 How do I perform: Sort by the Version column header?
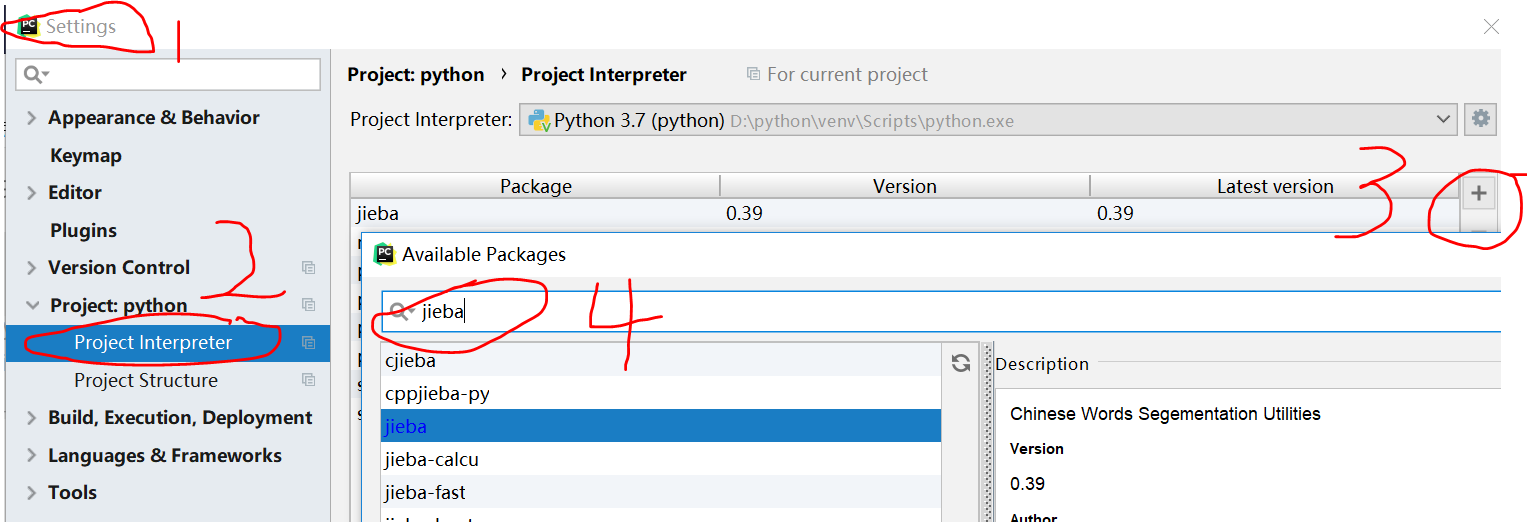[905, 186]
